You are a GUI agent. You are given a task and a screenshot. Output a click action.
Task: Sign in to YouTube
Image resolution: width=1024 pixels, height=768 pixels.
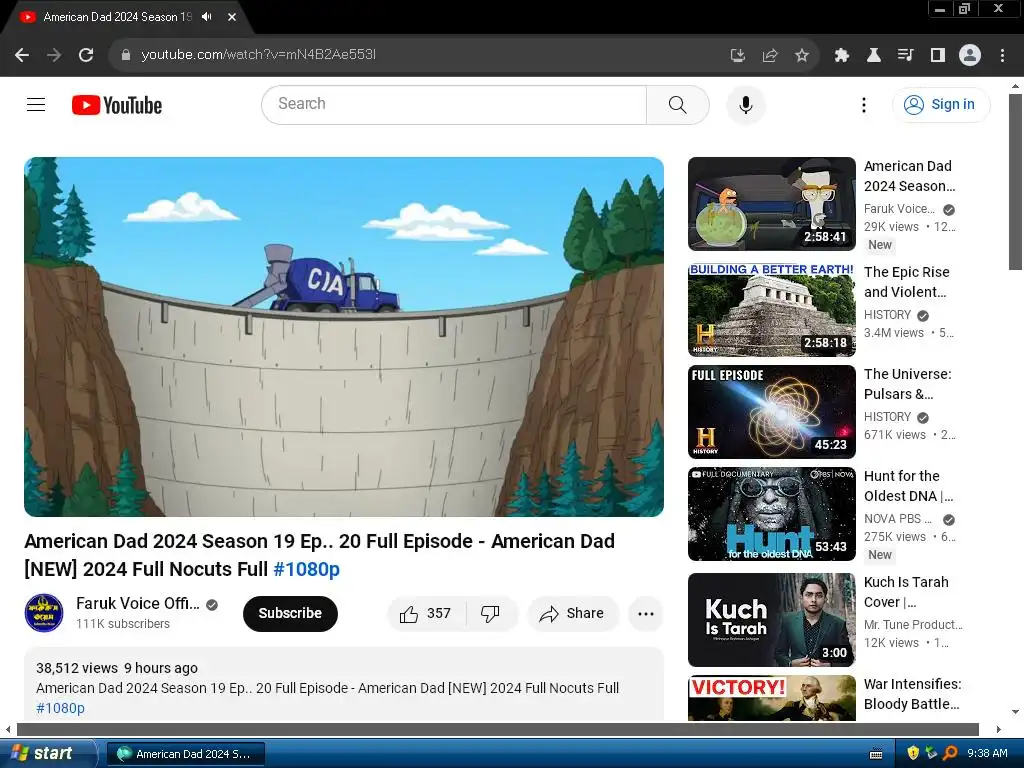pos(941,104)
